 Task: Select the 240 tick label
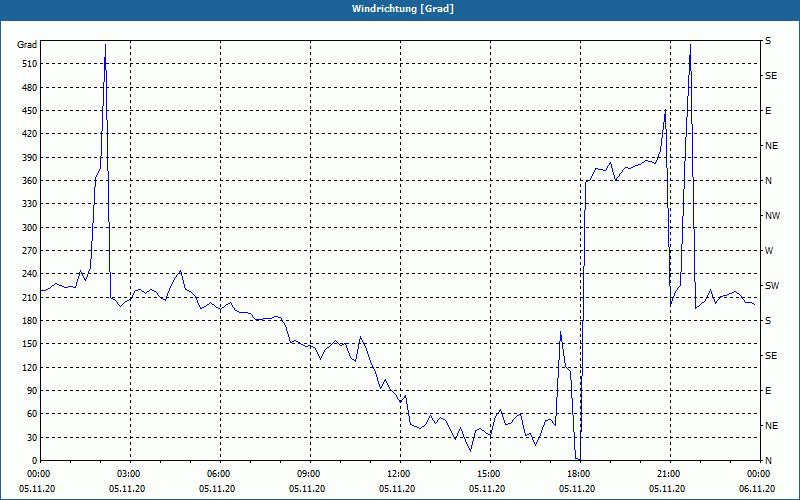[30, 274]
